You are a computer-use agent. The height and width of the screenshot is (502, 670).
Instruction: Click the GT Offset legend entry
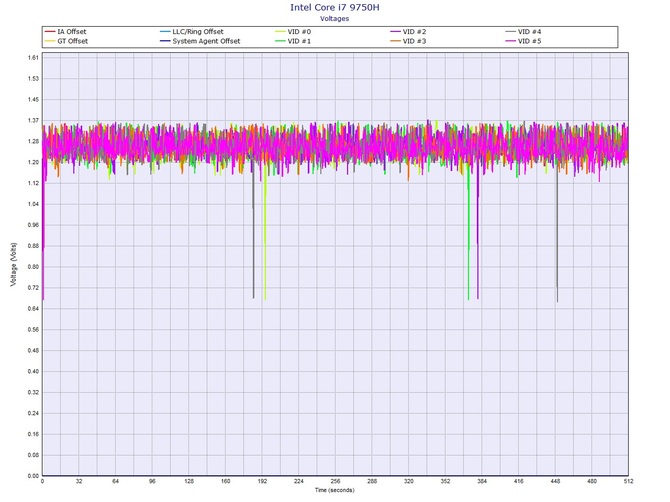tap(66, 41)
